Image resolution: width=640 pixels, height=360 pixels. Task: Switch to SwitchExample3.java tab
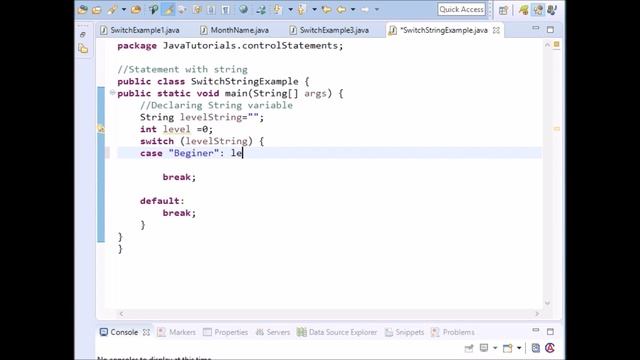329,30
